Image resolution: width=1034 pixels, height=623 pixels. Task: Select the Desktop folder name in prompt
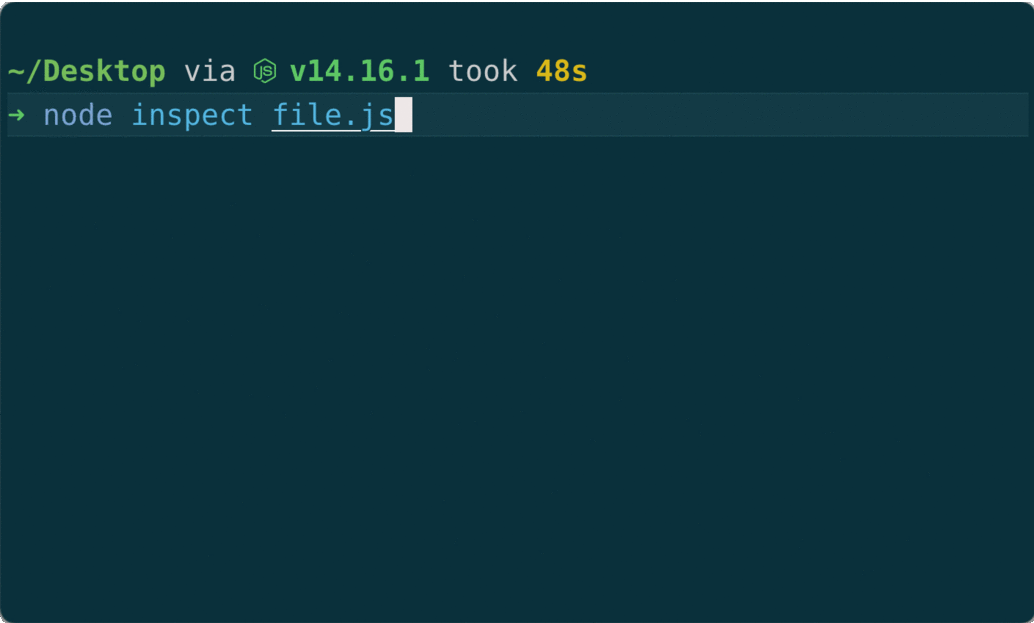click(x=104, y=72)
